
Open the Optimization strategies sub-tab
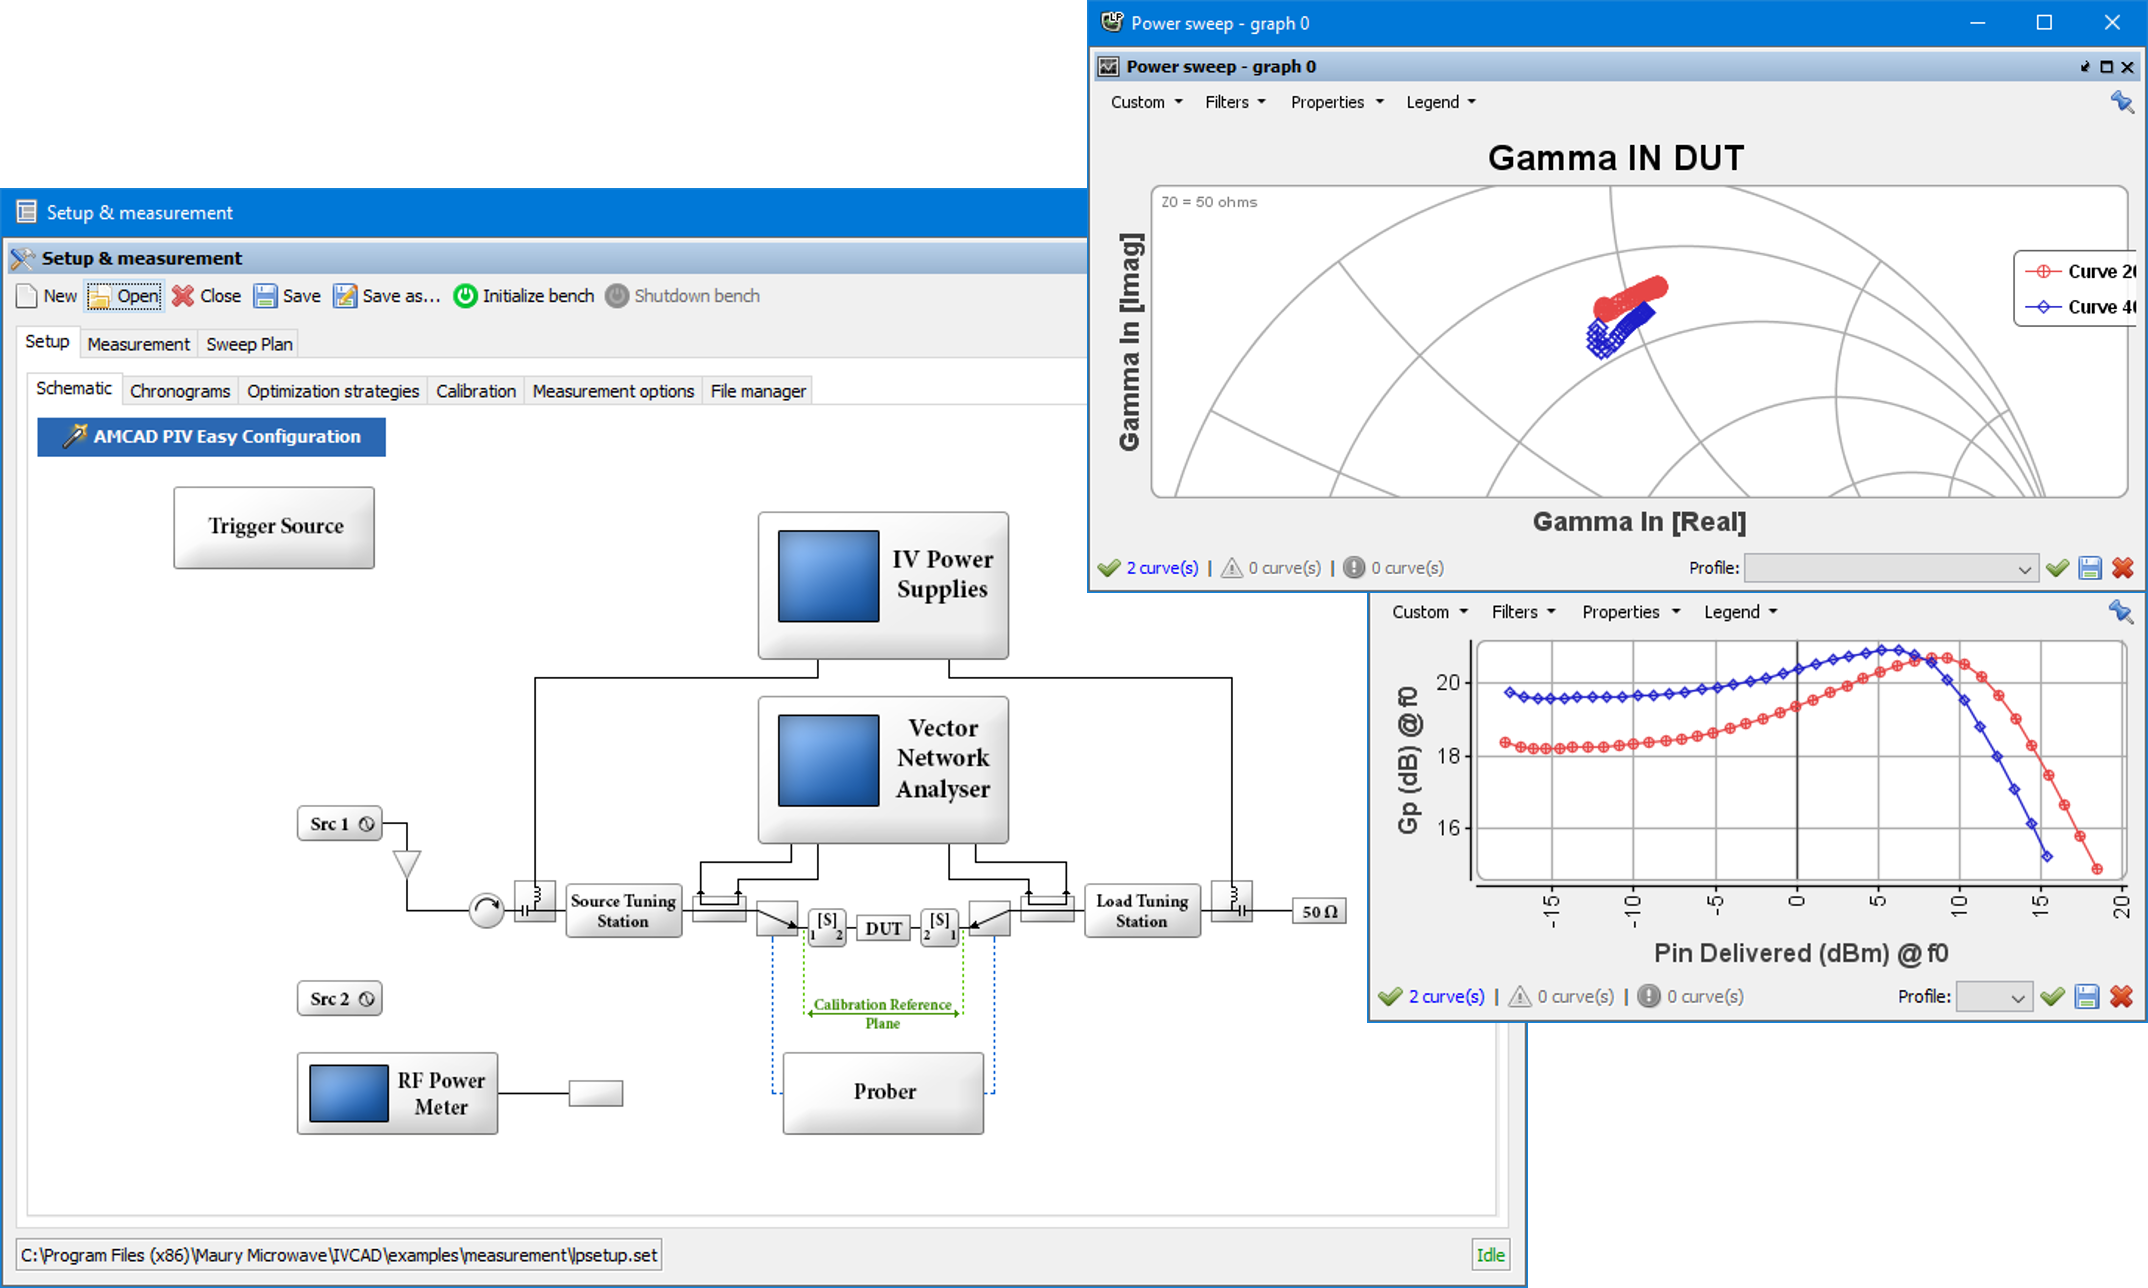click(333, 391)
